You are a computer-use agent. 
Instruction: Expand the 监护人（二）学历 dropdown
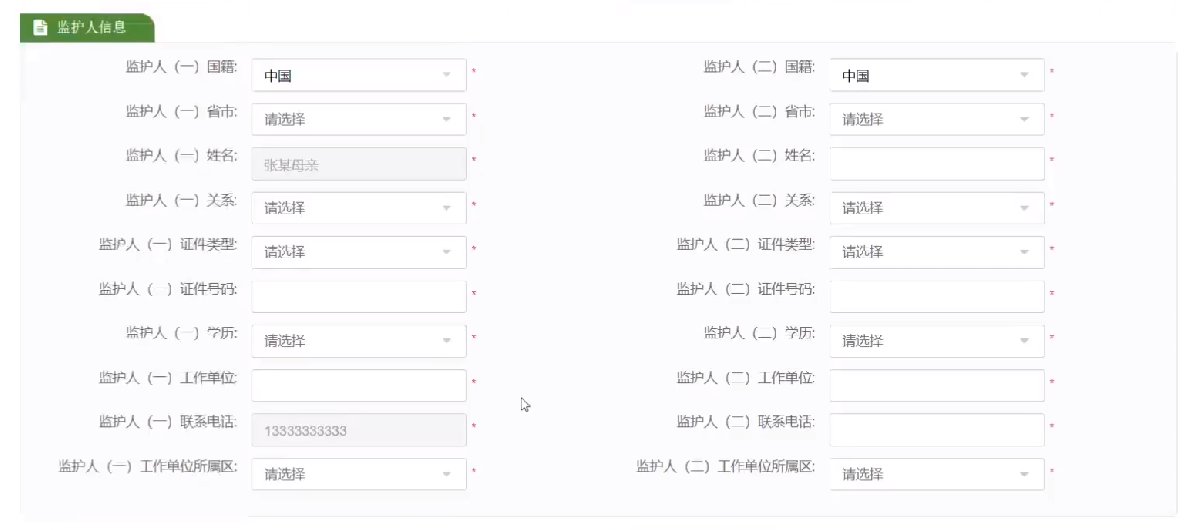pyautogui.click(x=936, y=341)
